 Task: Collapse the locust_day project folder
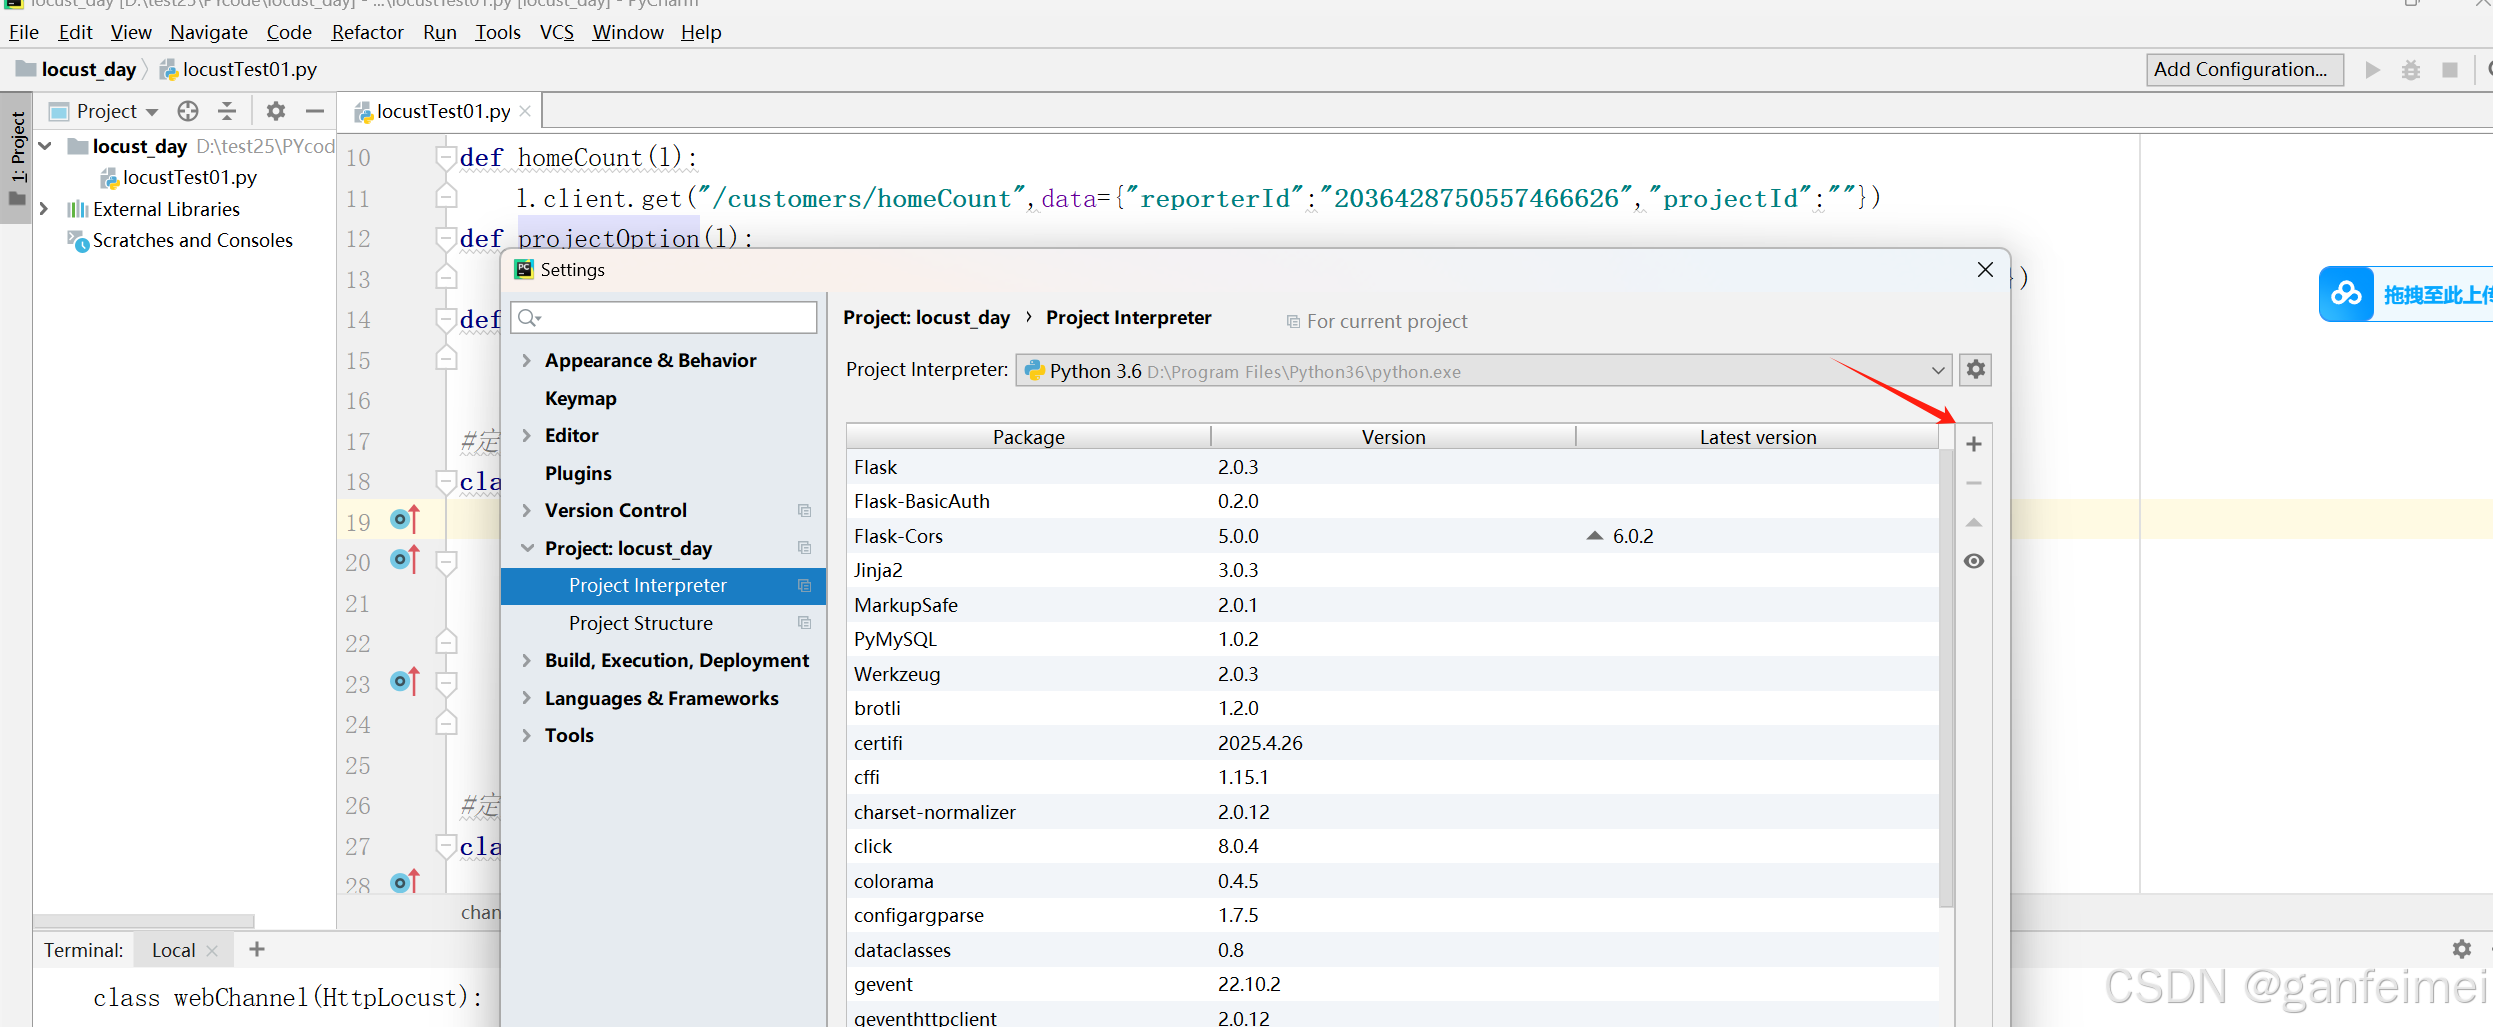(45, 146)
